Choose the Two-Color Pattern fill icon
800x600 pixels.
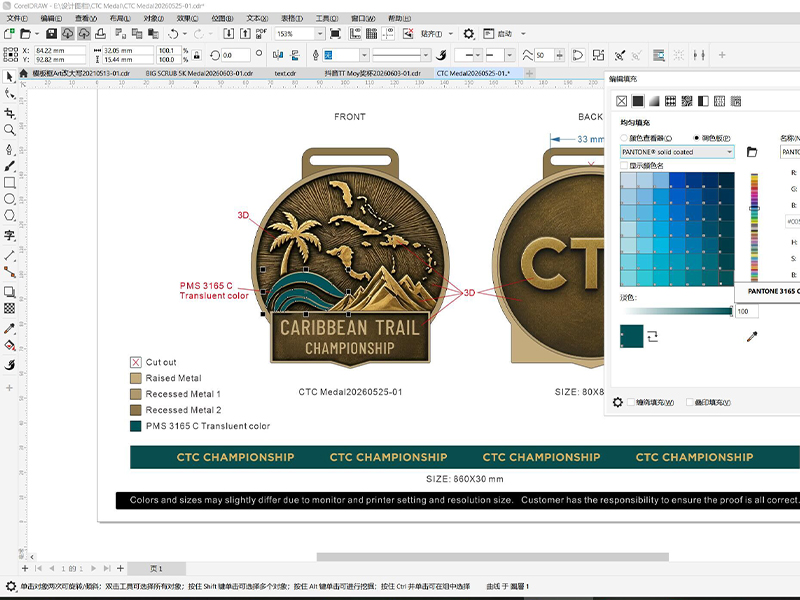tap(703, 101)
